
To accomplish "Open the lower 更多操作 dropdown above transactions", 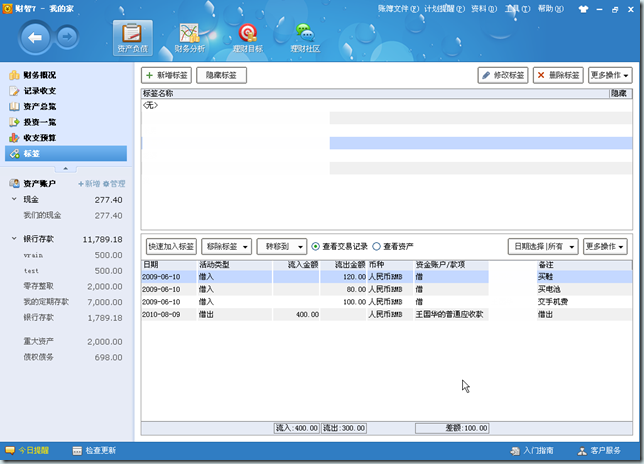I will [x=605, y=246].
